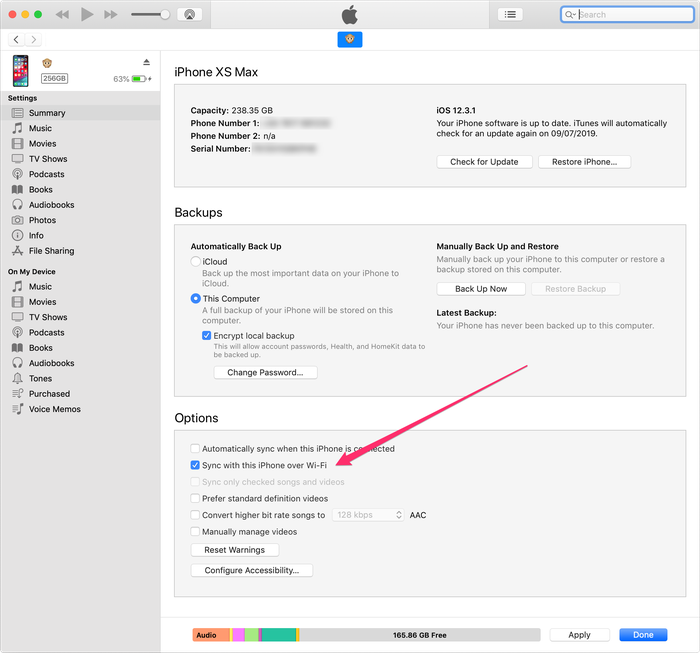
Task: Click the Search field
Action: 627,15
